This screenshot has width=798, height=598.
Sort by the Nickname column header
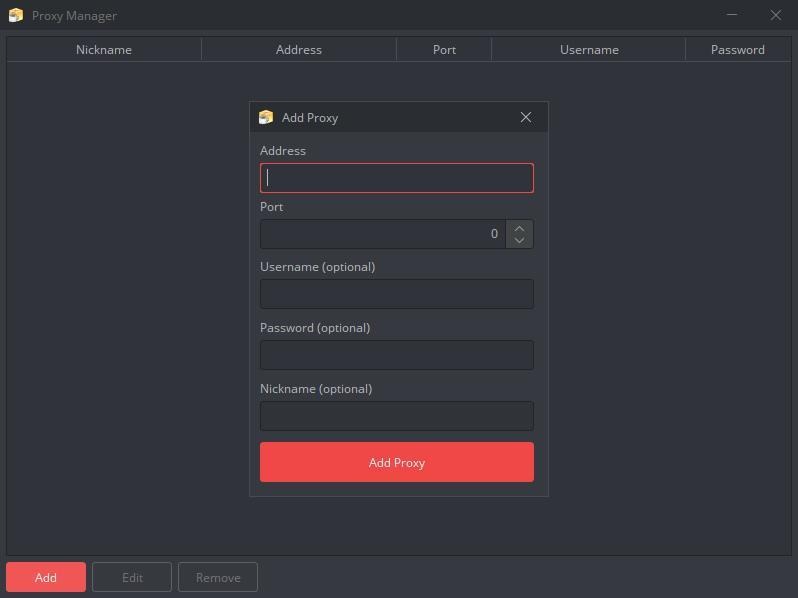coord(104,49)
